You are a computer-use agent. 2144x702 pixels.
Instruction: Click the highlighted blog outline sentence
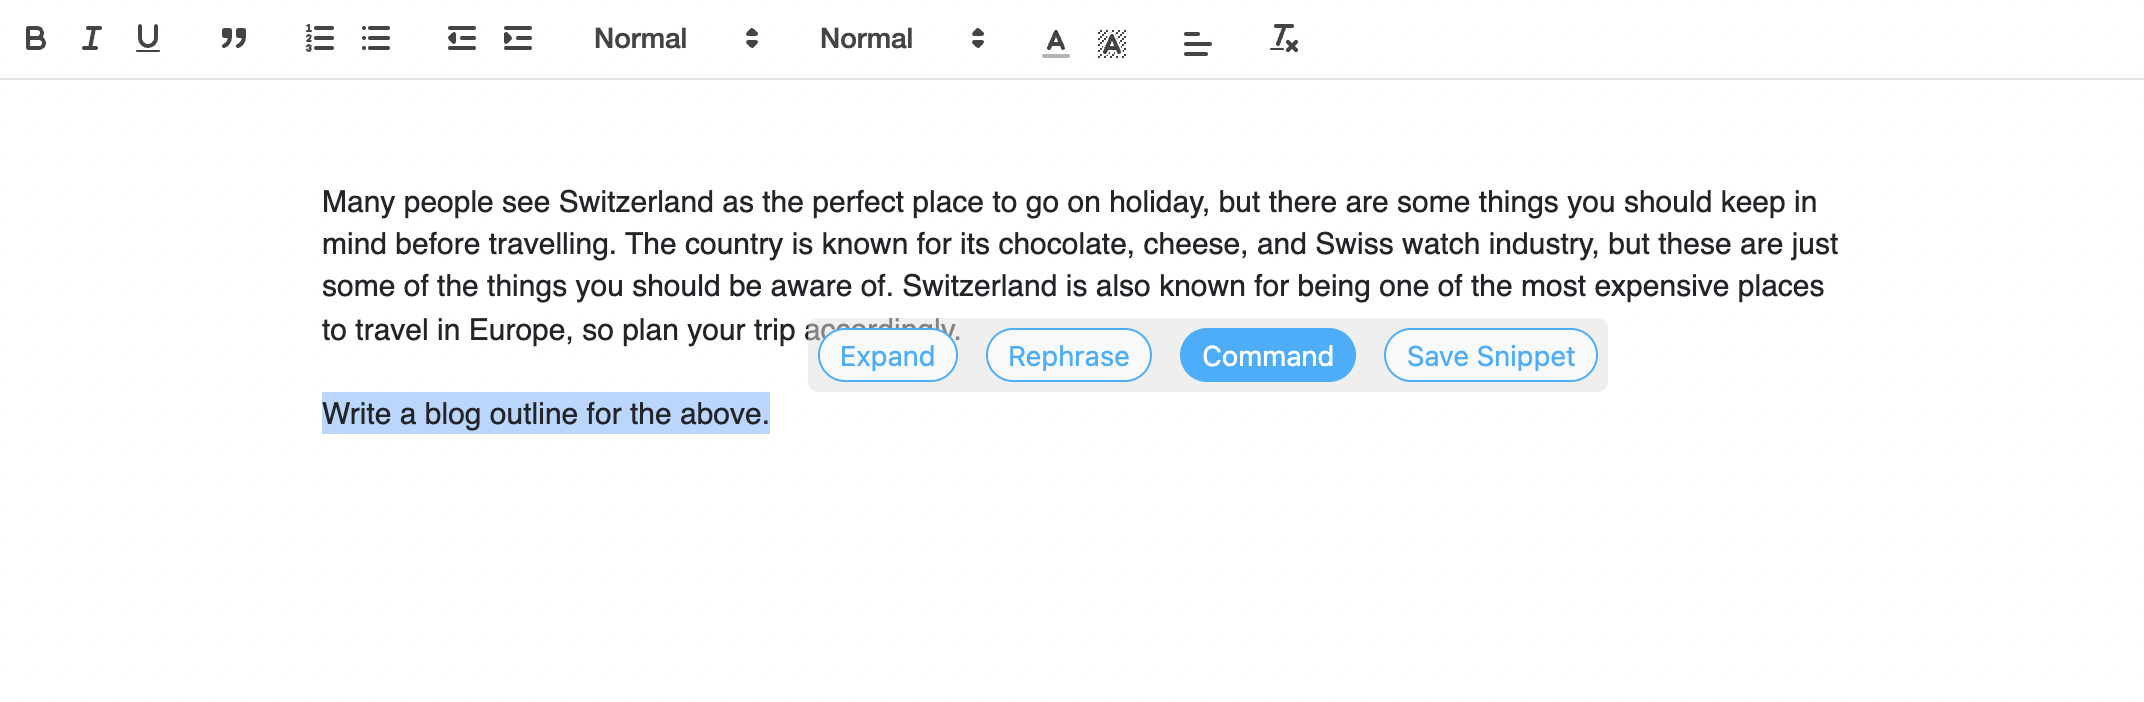click(x=546, y=414)
